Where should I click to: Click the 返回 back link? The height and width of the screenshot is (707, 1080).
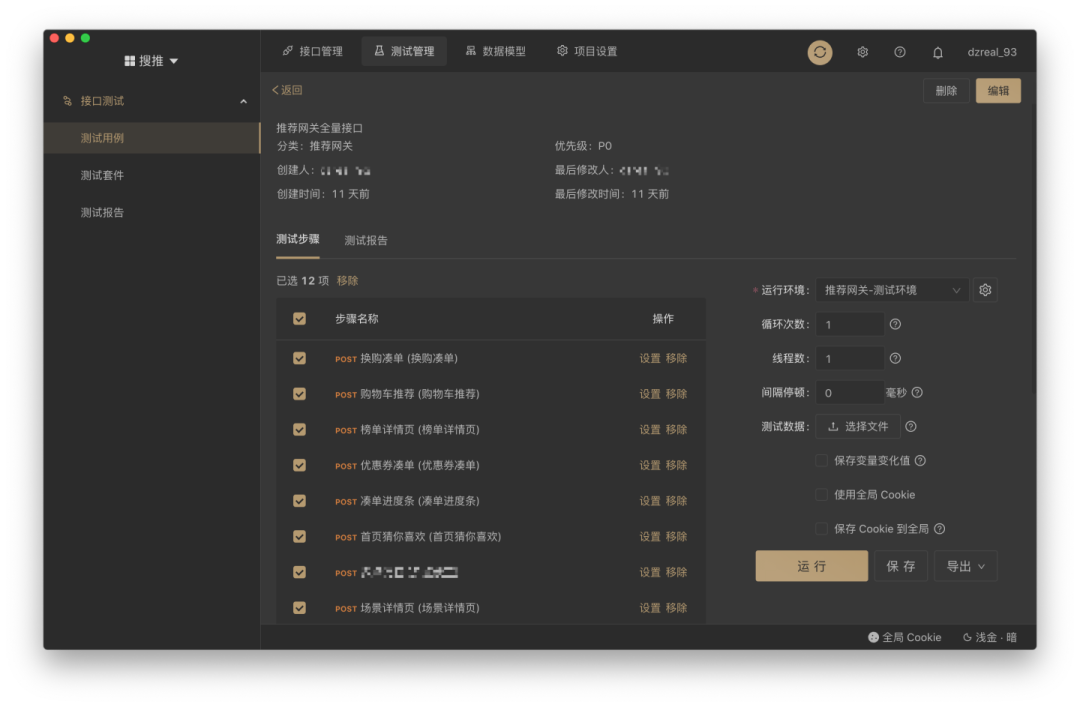pyautogui.click(x=287, y=90)
